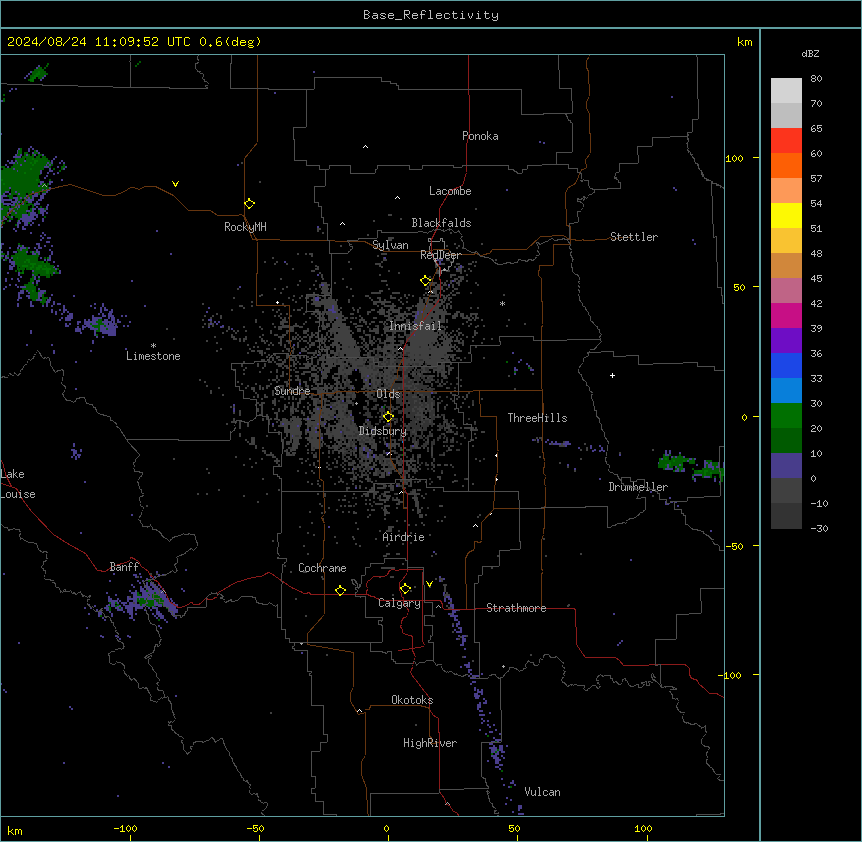Click the white asterisk marker east of Innisfail
The width and height of the screenshot is (862, 842).
coord(502,303)
